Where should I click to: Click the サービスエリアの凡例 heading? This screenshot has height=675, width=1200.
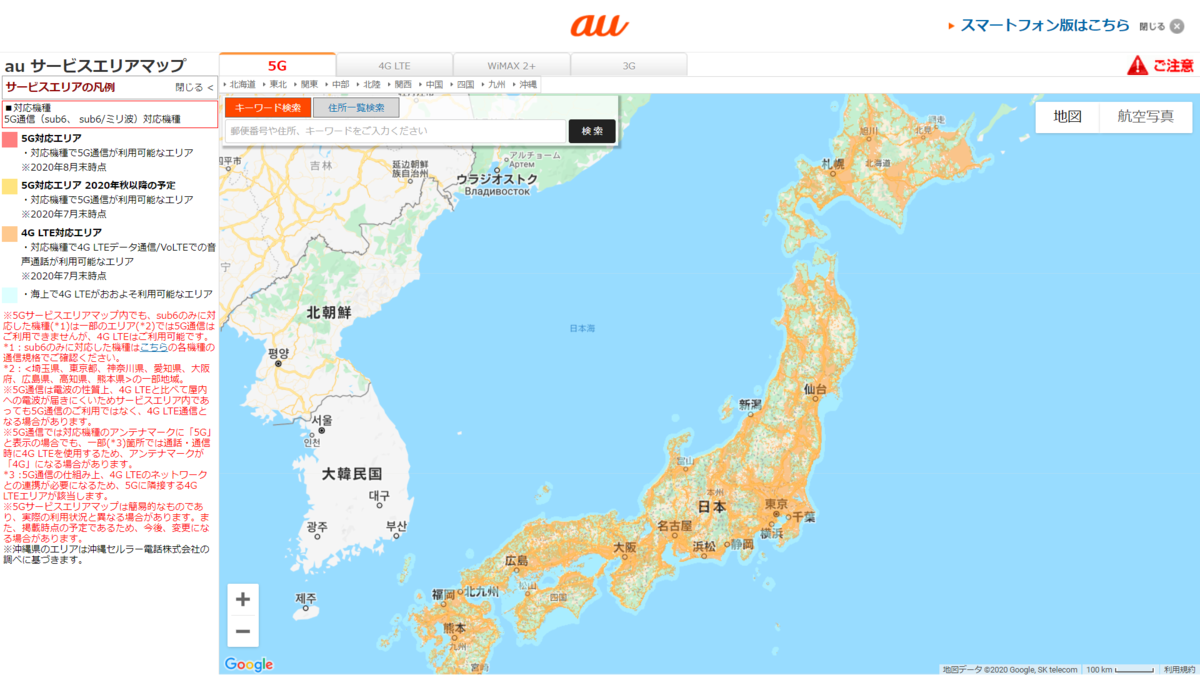pos(60,88)
